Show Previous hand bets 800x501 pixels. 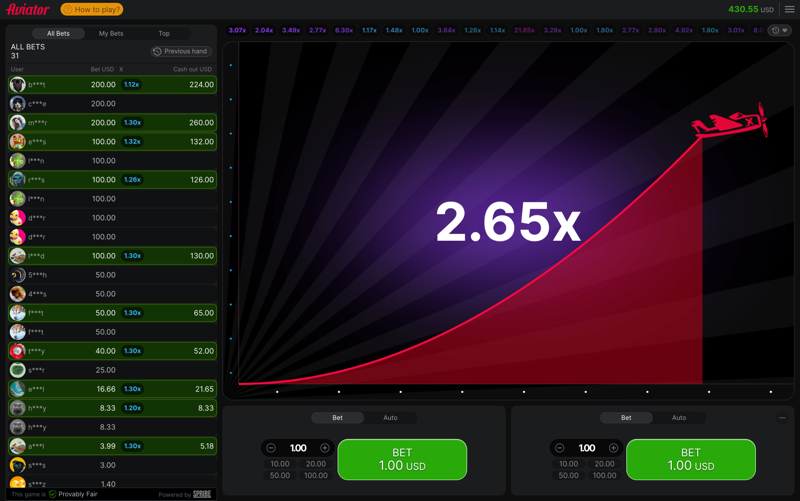click(181, 51)
